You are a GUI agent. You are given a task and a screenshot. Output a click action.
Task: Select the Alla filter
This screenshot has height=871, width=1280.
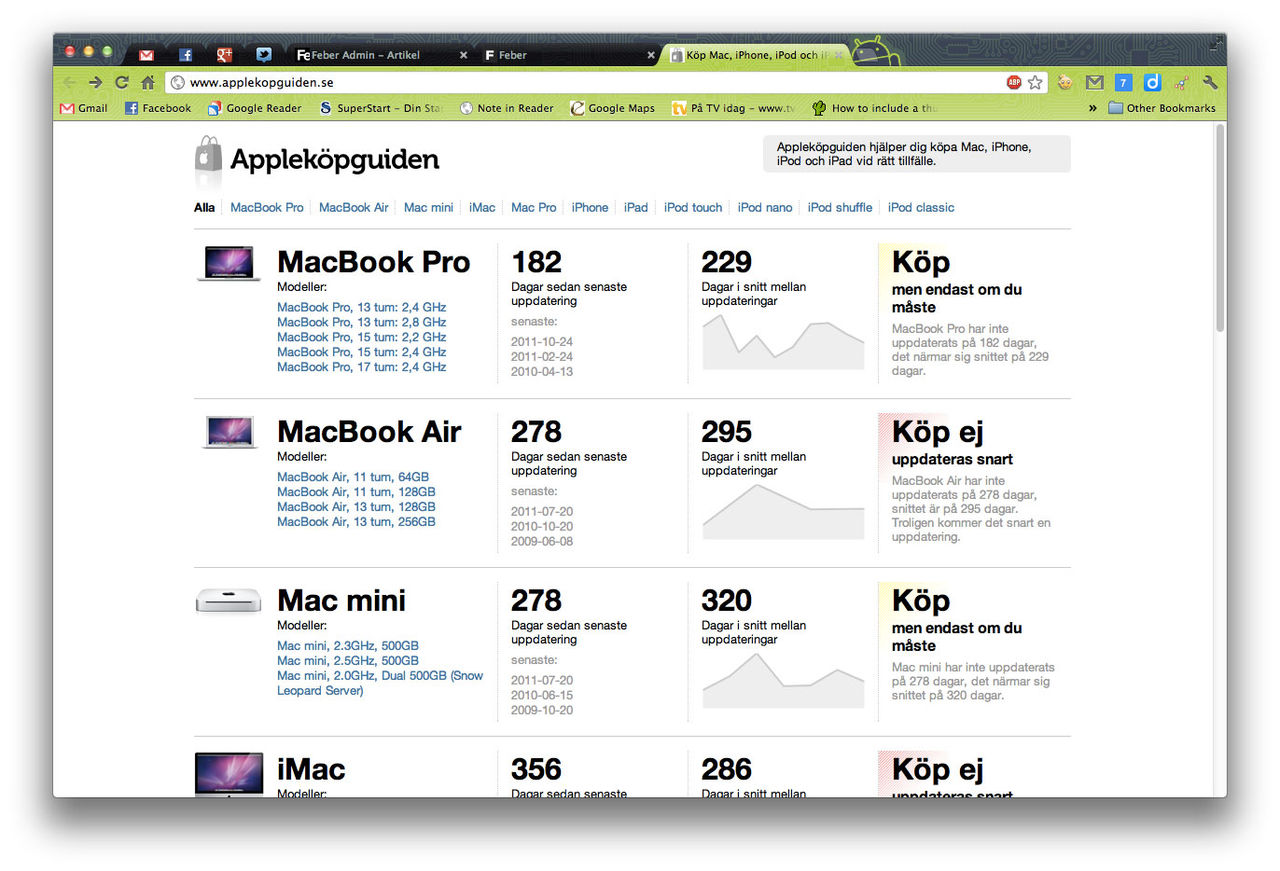pyautogui.click(x=204, y=208)
